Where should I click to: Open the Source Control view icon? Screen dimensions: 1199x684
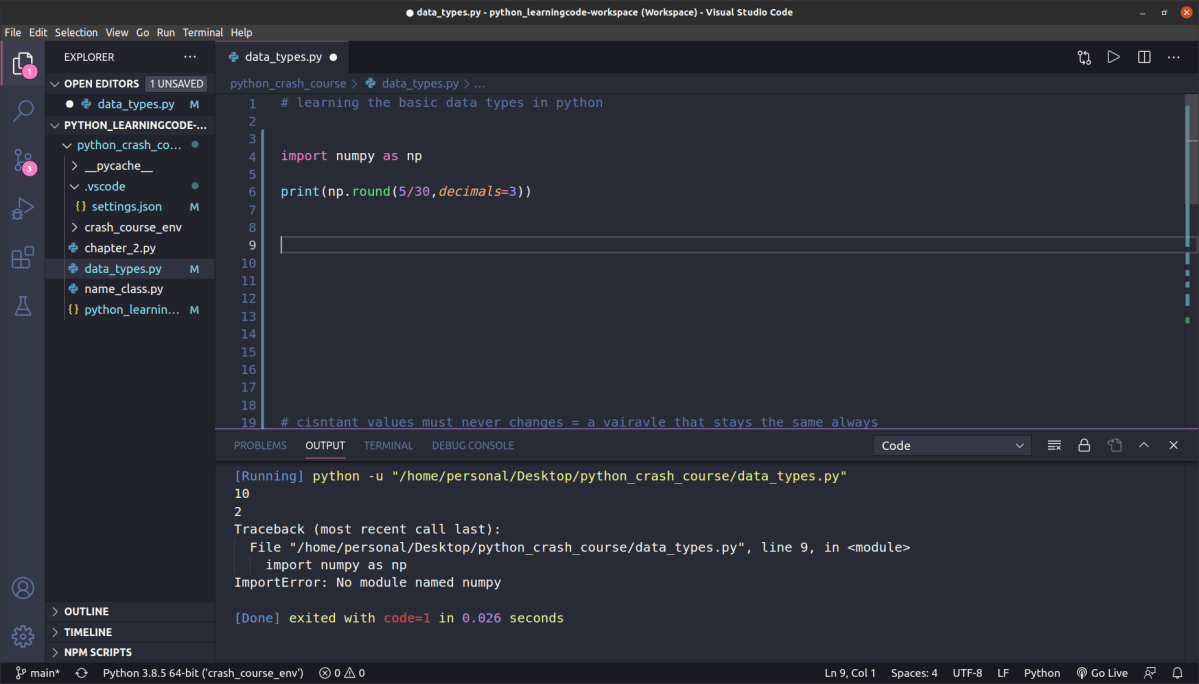[23, 160]
